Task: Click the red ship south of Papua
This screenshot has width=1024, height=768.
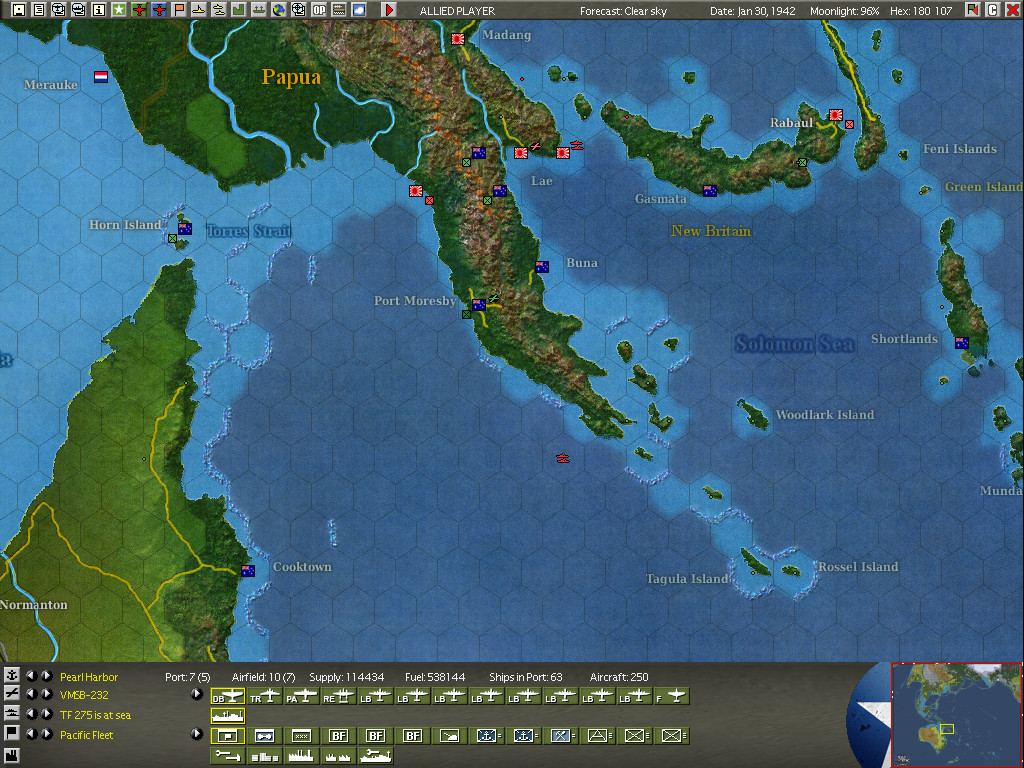Action: click(x=562, y=458)
